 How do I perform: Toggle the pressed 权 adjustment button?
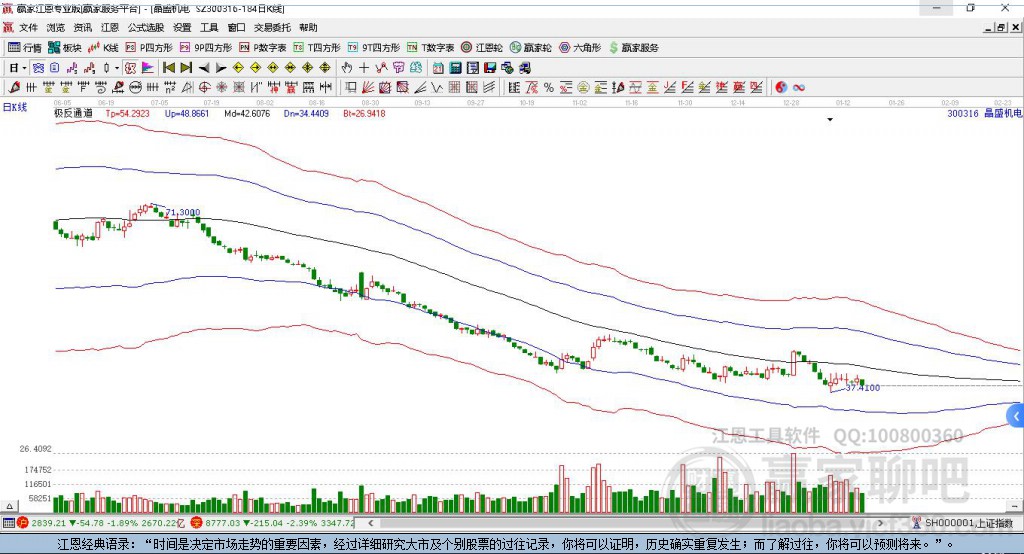(x=130, y=68)
